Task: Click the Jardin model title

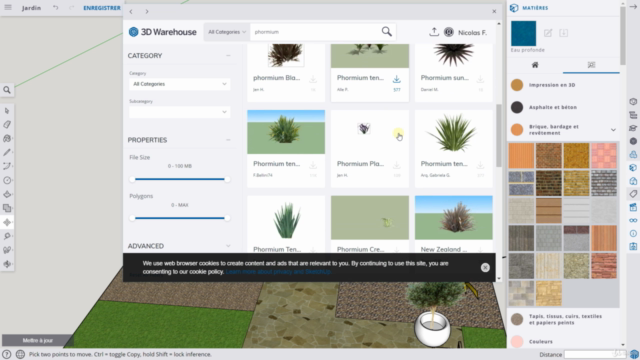Action: click(31, 8)
